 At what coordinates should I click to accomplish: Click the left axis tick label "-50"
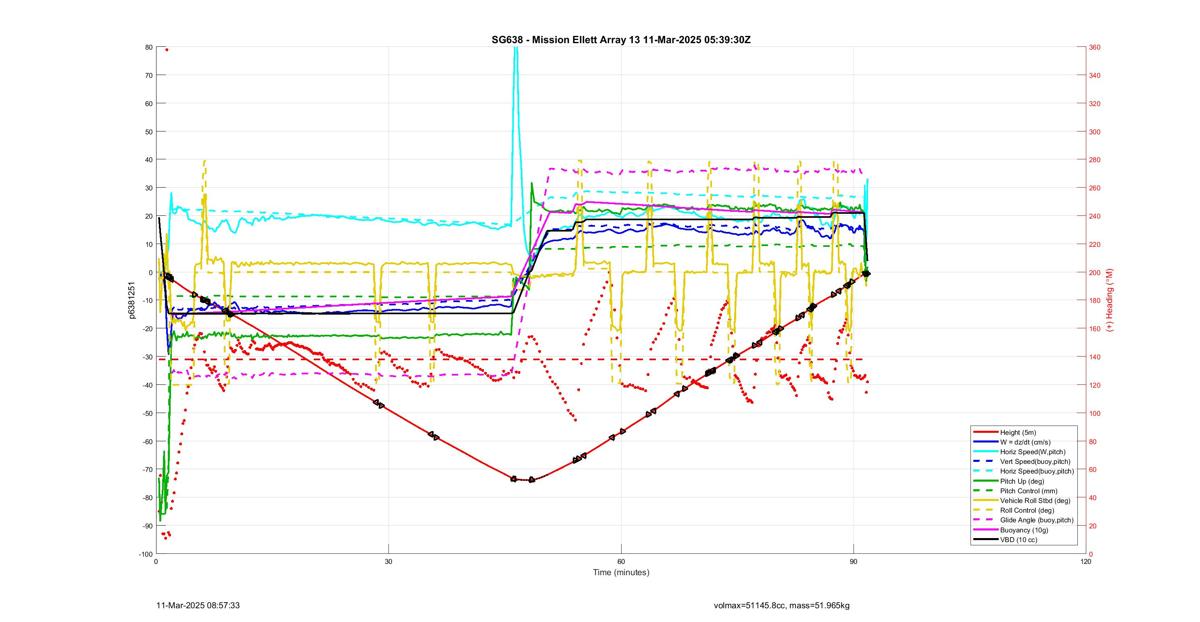146,413
